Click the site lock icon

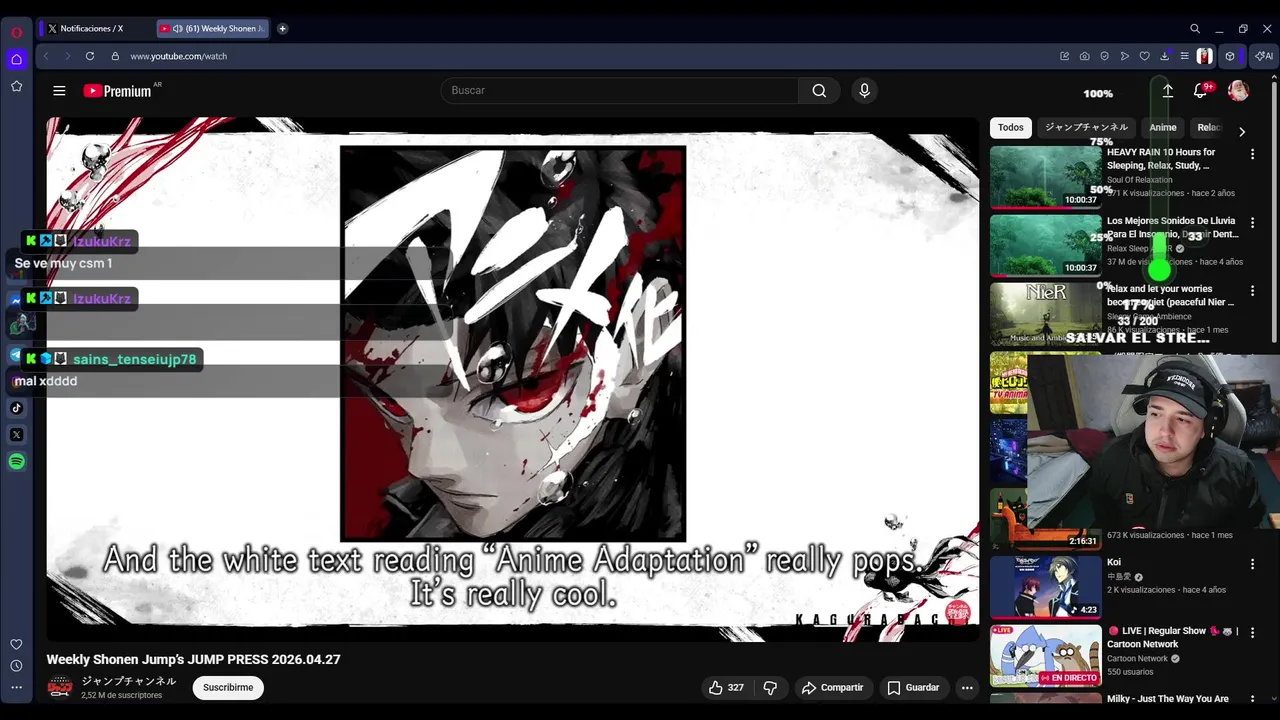coord(115,56)
